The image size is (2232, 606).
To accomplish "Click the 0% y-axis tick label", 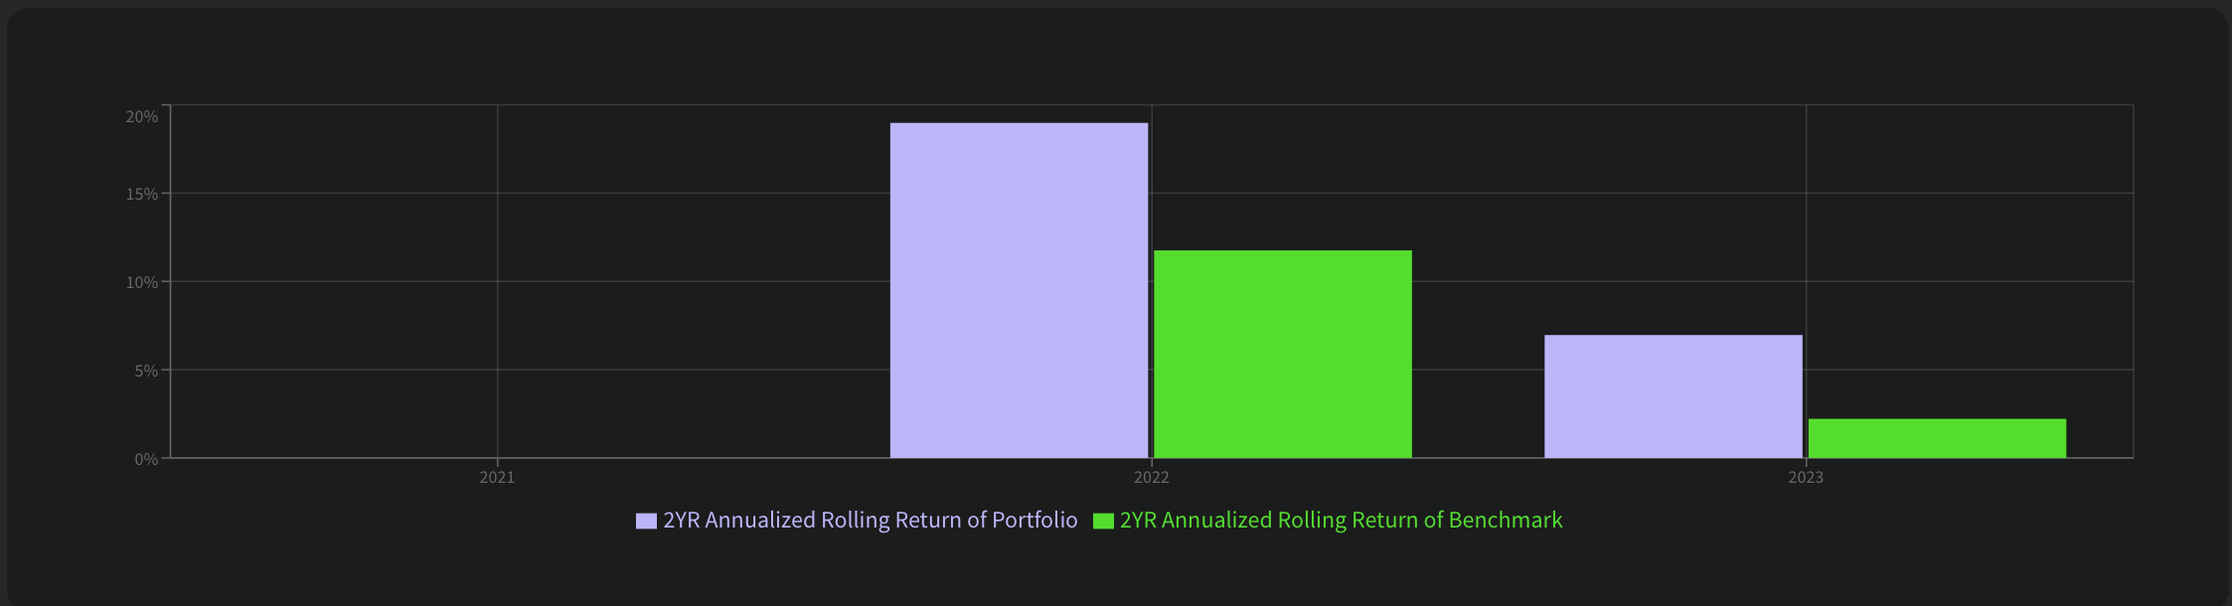I will [x=146, y=459].
